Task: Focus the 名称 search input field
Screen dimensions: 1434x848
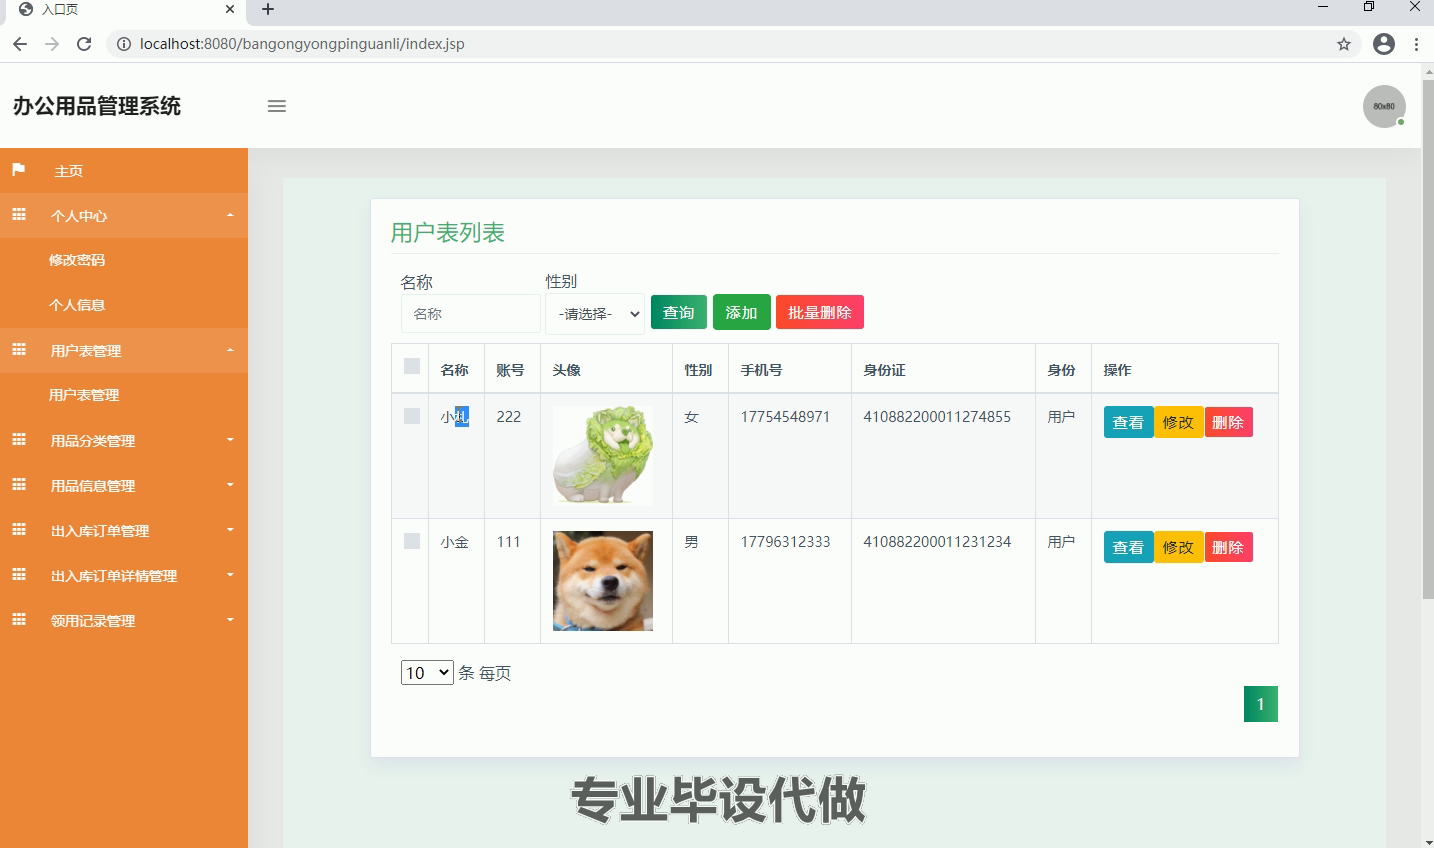Action: coord(471,313)
